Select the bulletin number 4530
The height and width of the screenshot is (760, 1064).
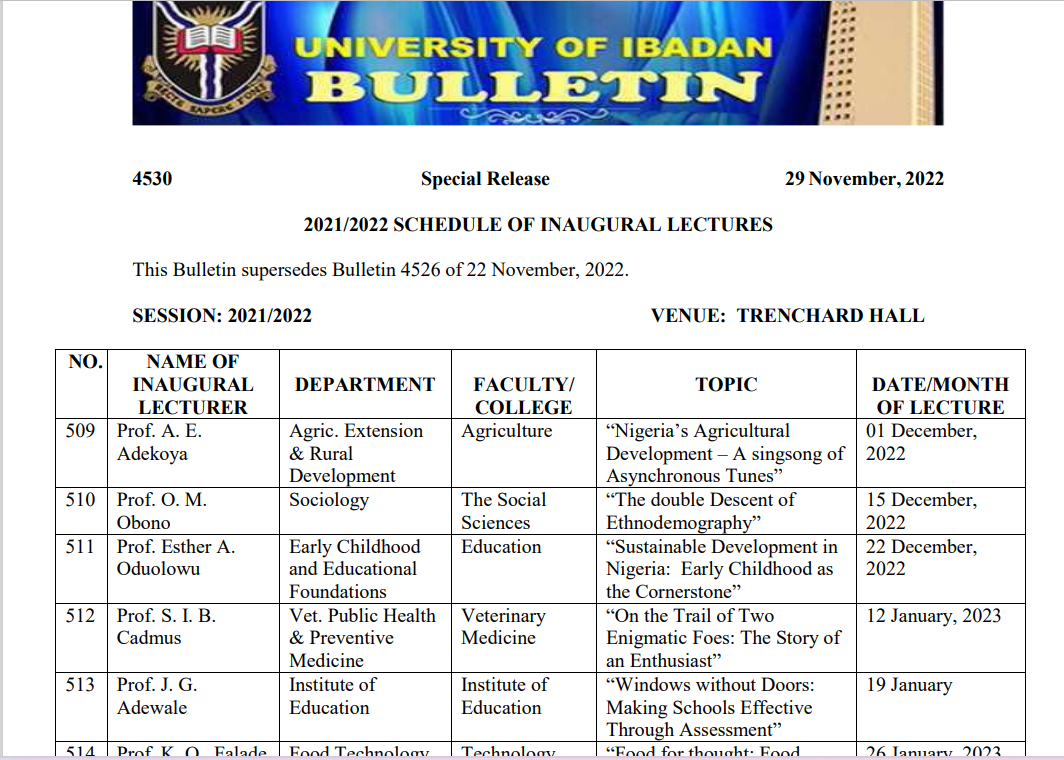coord(152,179)
